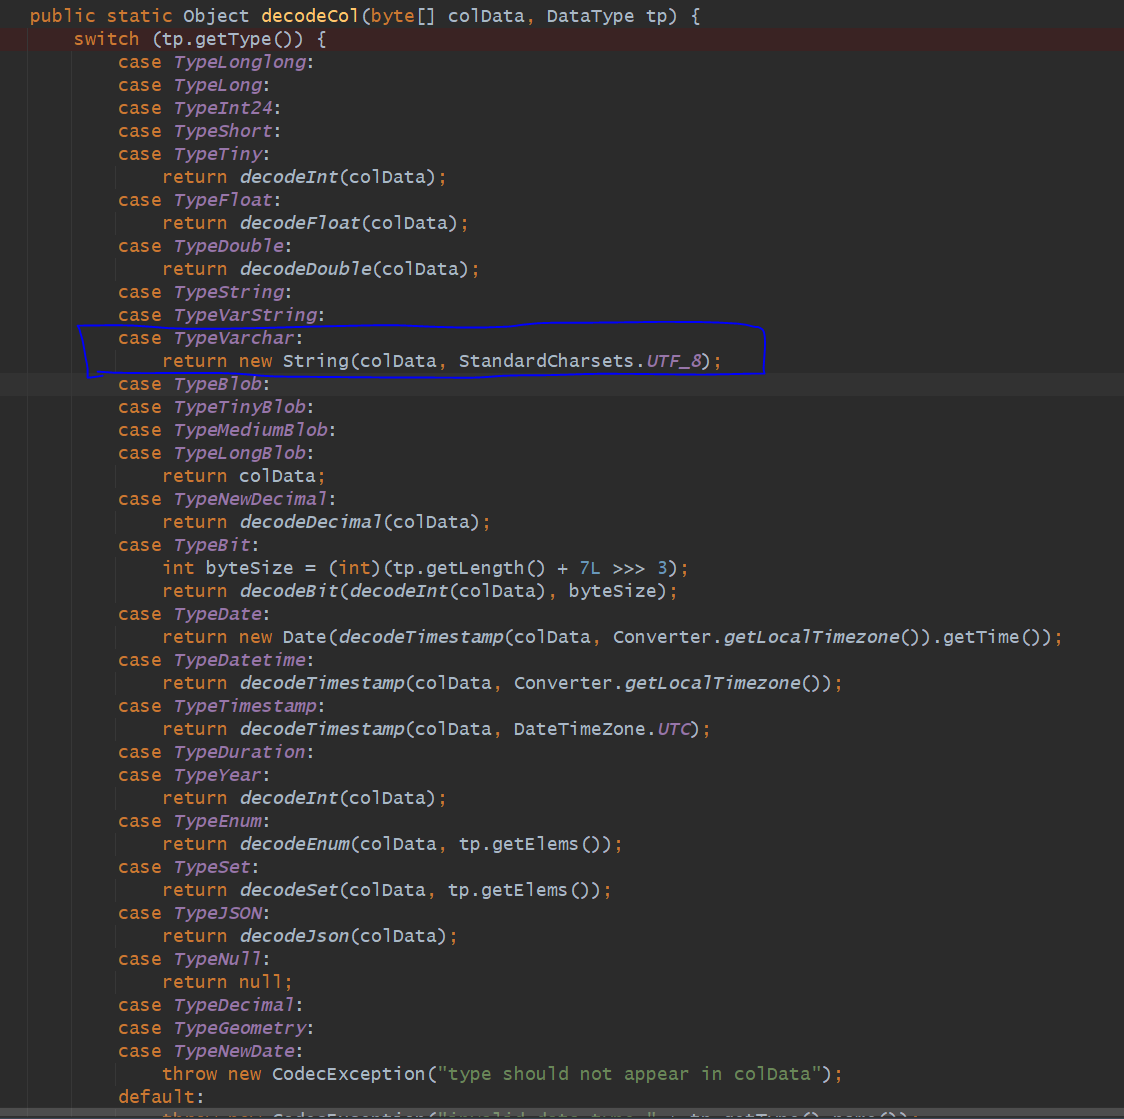Image resolution: width=1124 pixels, height=1119 pixels.
Task: Click the CodecException constructor call
Action: [x=348, y=1074]
